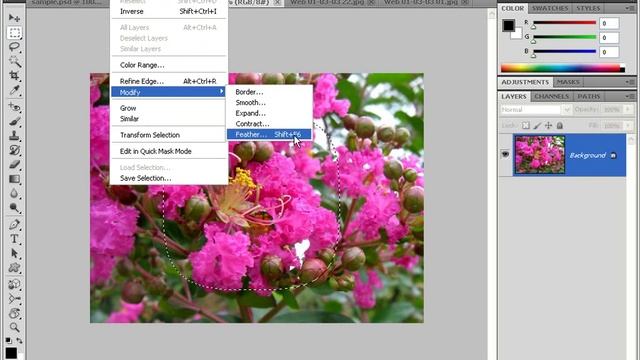The width and height of the screenshot is (640, 360).
Task: Swap foreground and background colors
Action: pos(19,340)
